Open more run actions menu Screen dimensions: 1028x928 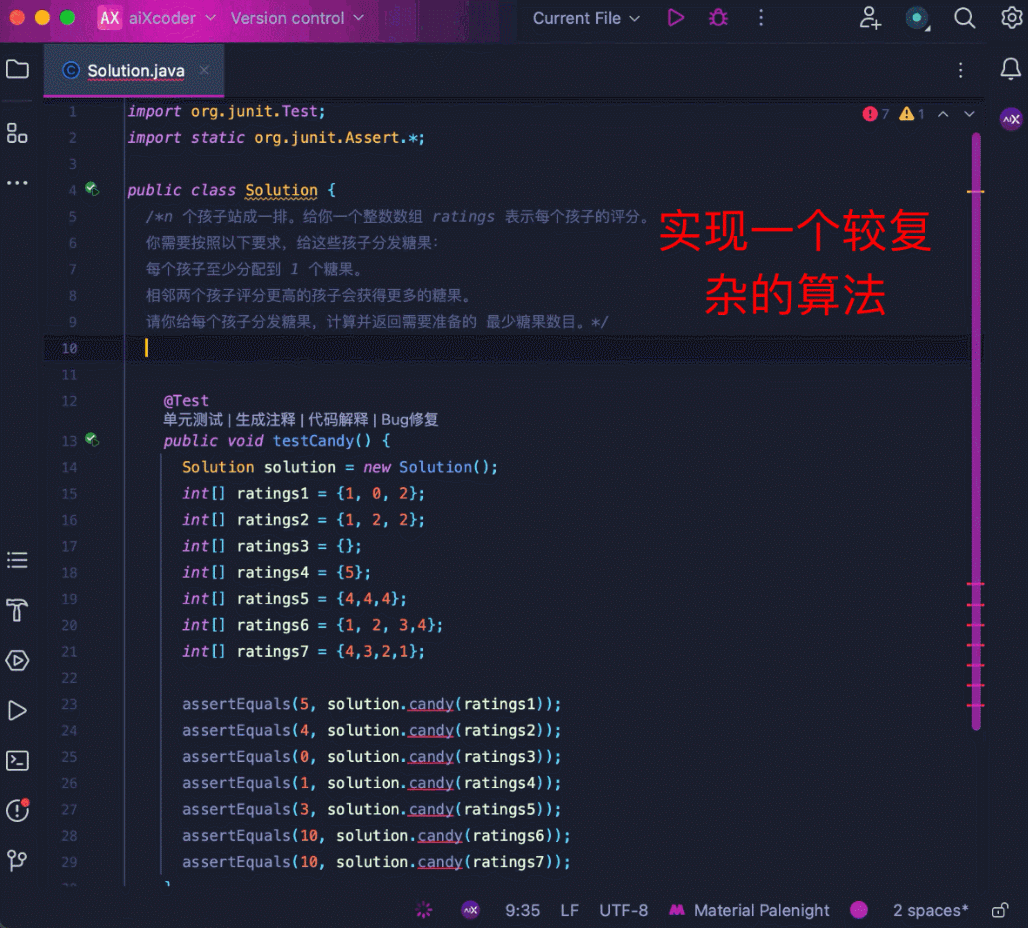pos(761,18)
